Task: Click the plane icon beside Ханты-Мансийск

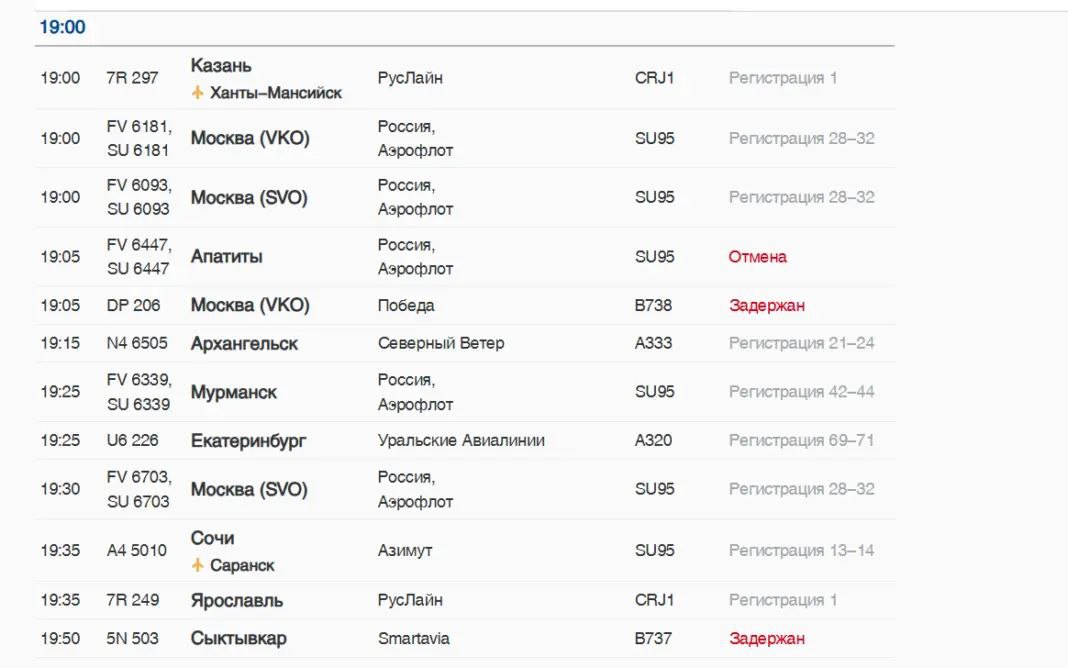Action: 198,93
